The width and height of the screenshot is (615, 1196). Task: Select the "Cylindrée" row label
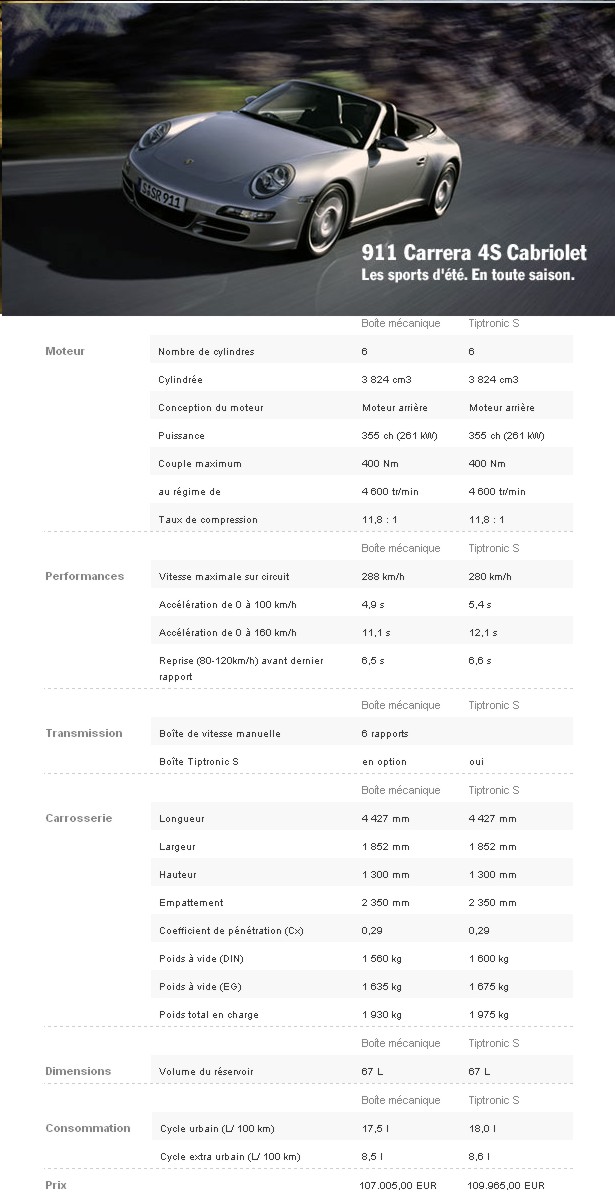click(x=180, y=380)
